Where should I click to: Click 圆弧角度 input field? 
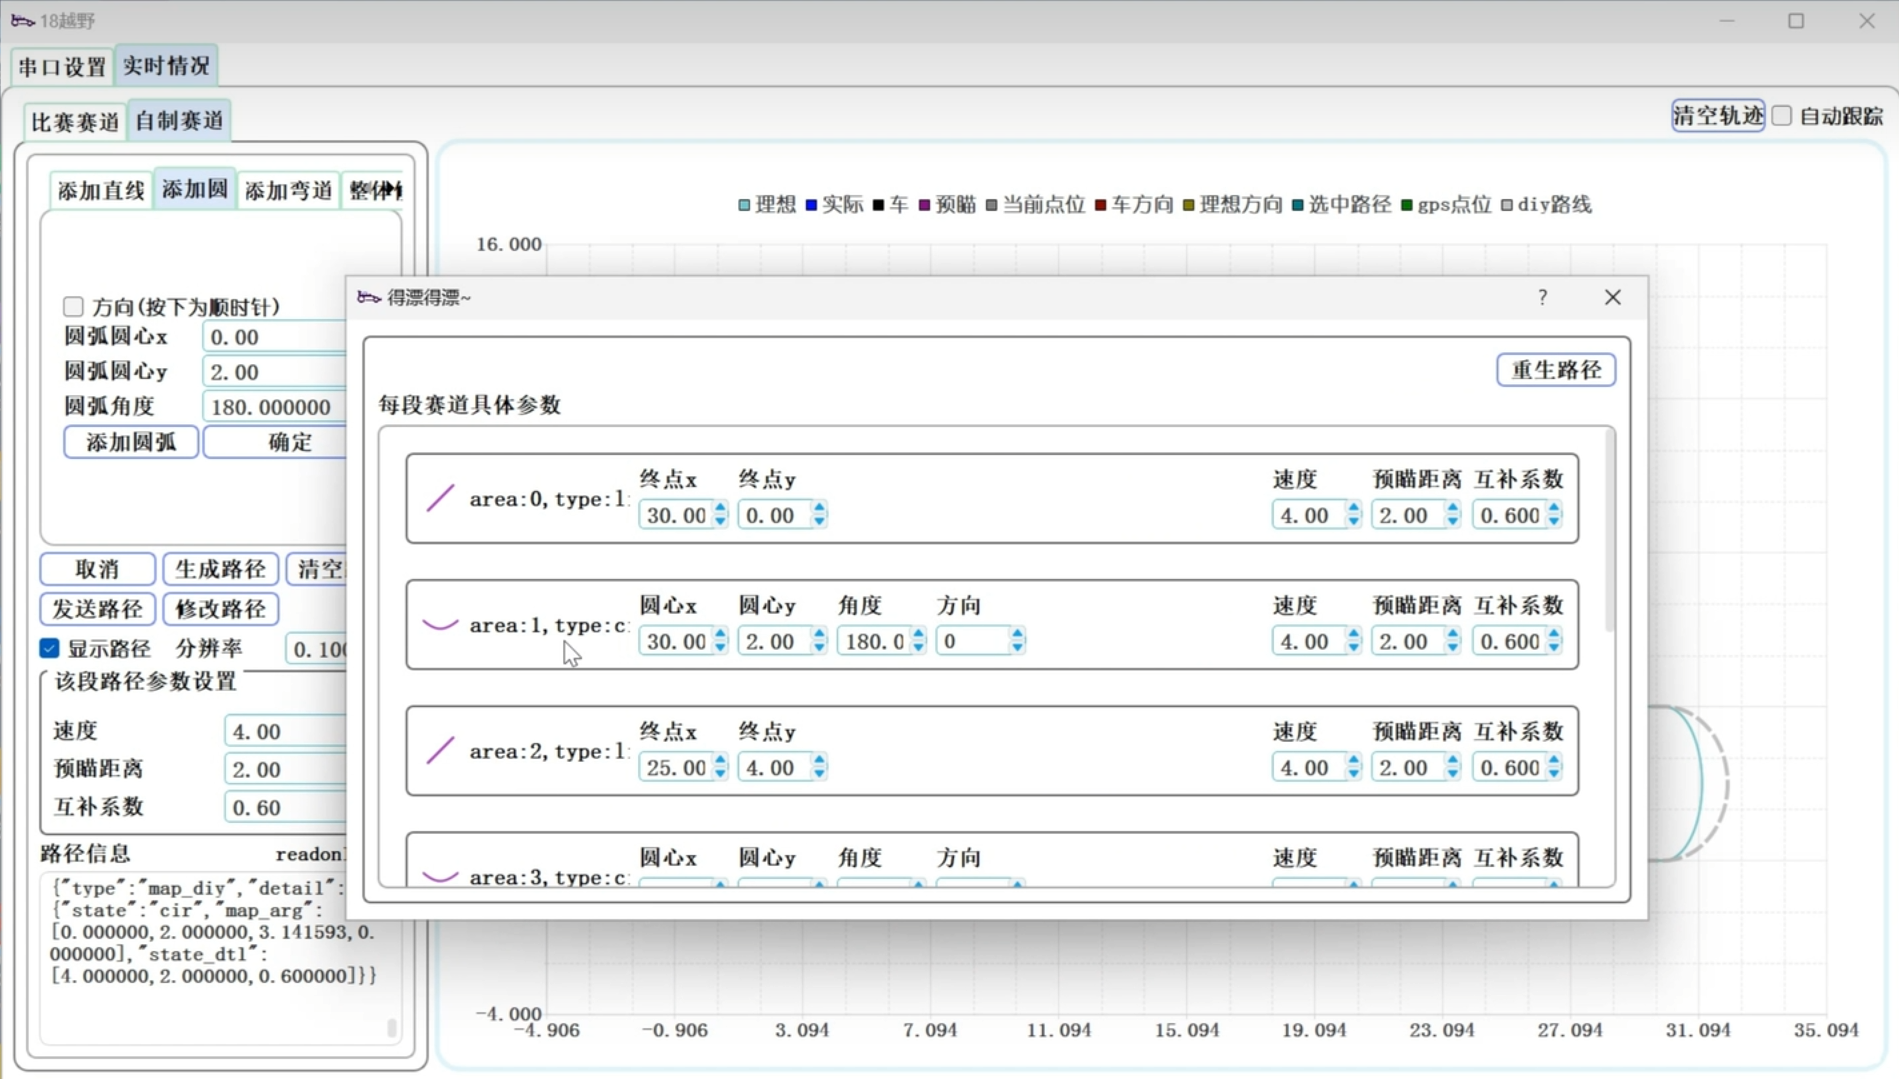[x=274, y=407]
